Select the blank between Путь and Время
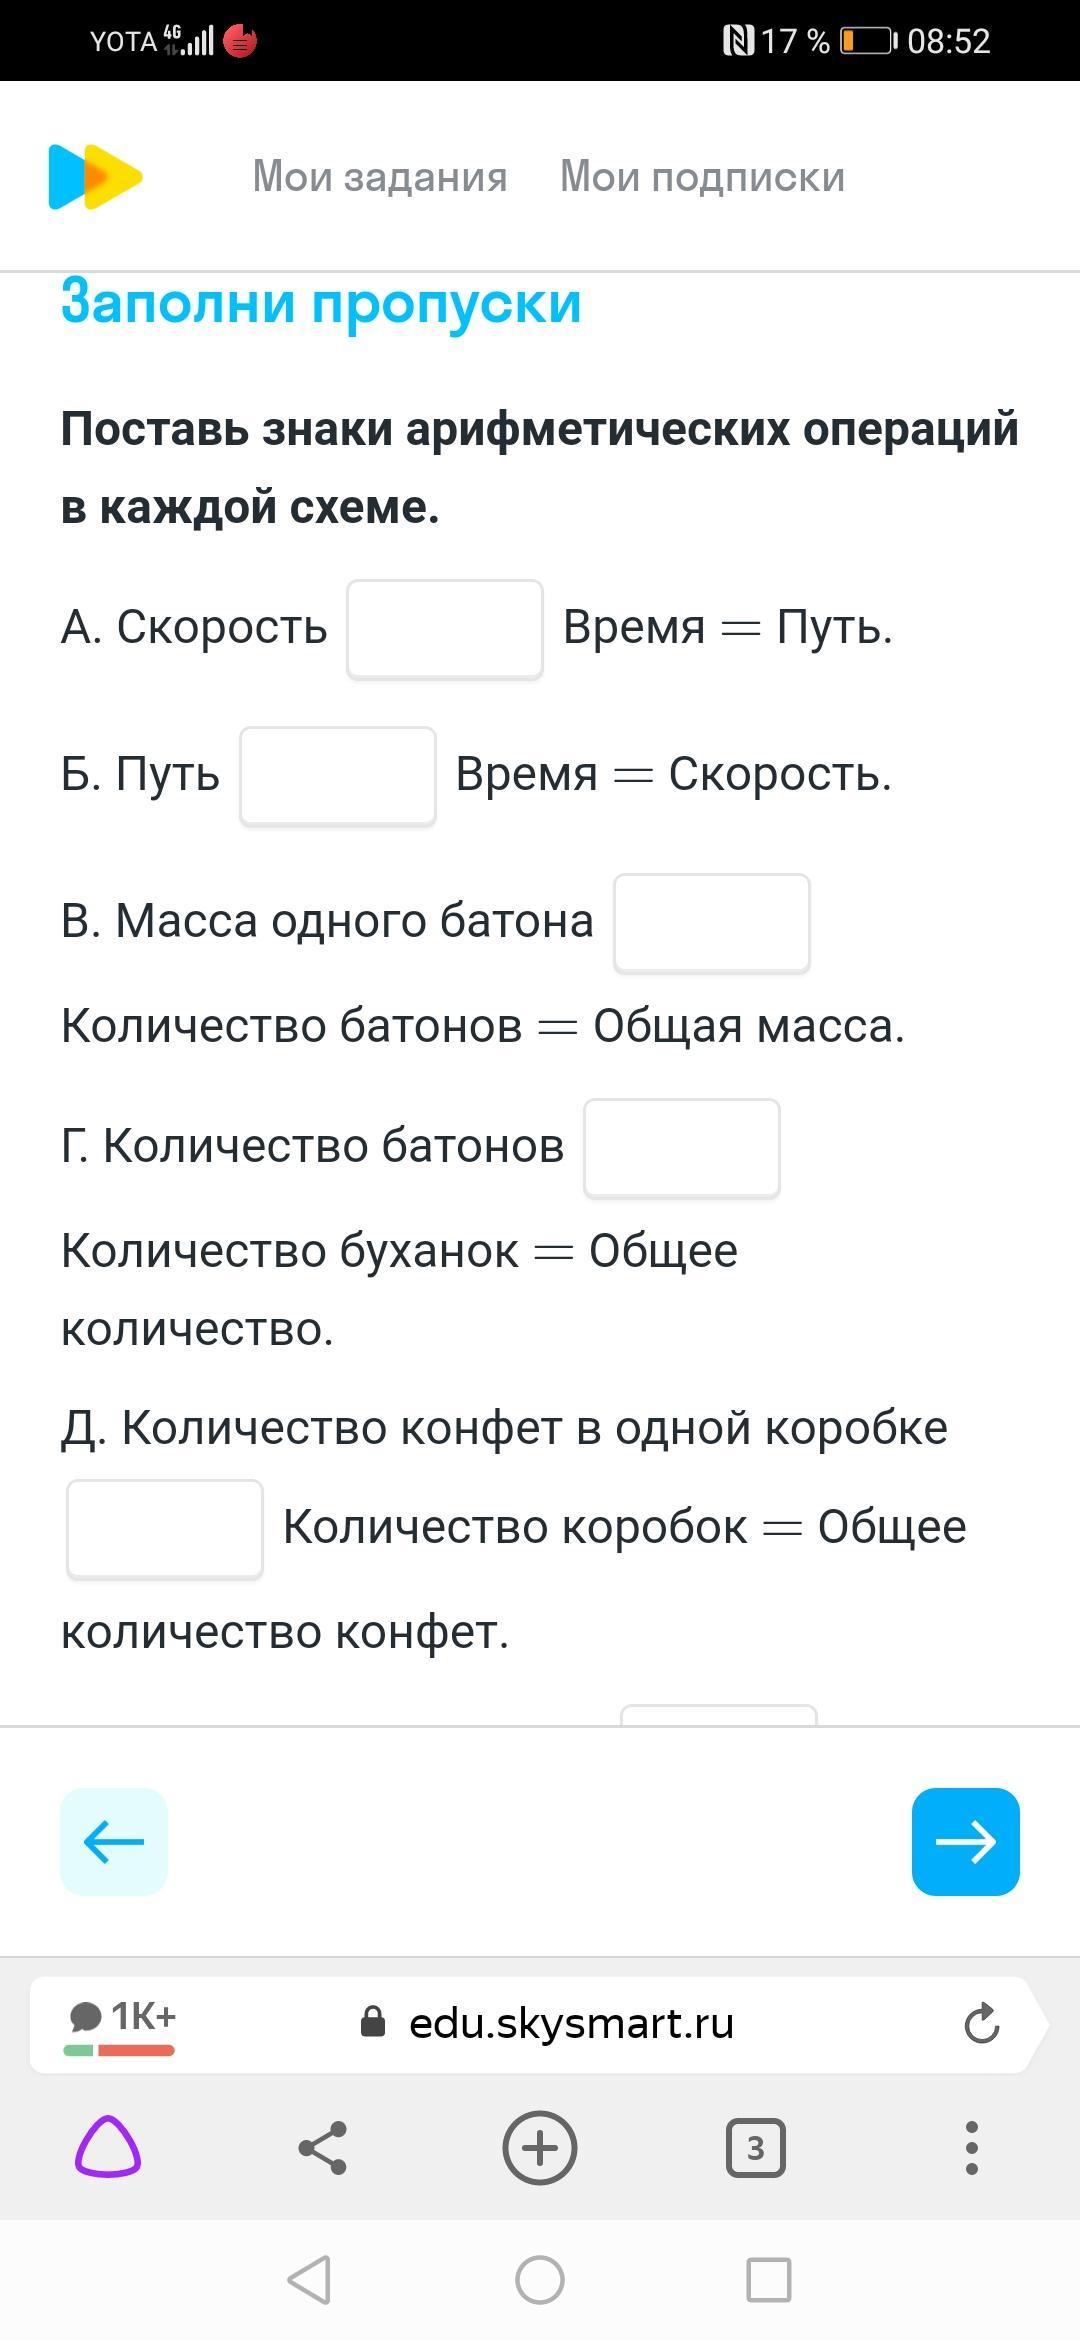 pos(338,776)
